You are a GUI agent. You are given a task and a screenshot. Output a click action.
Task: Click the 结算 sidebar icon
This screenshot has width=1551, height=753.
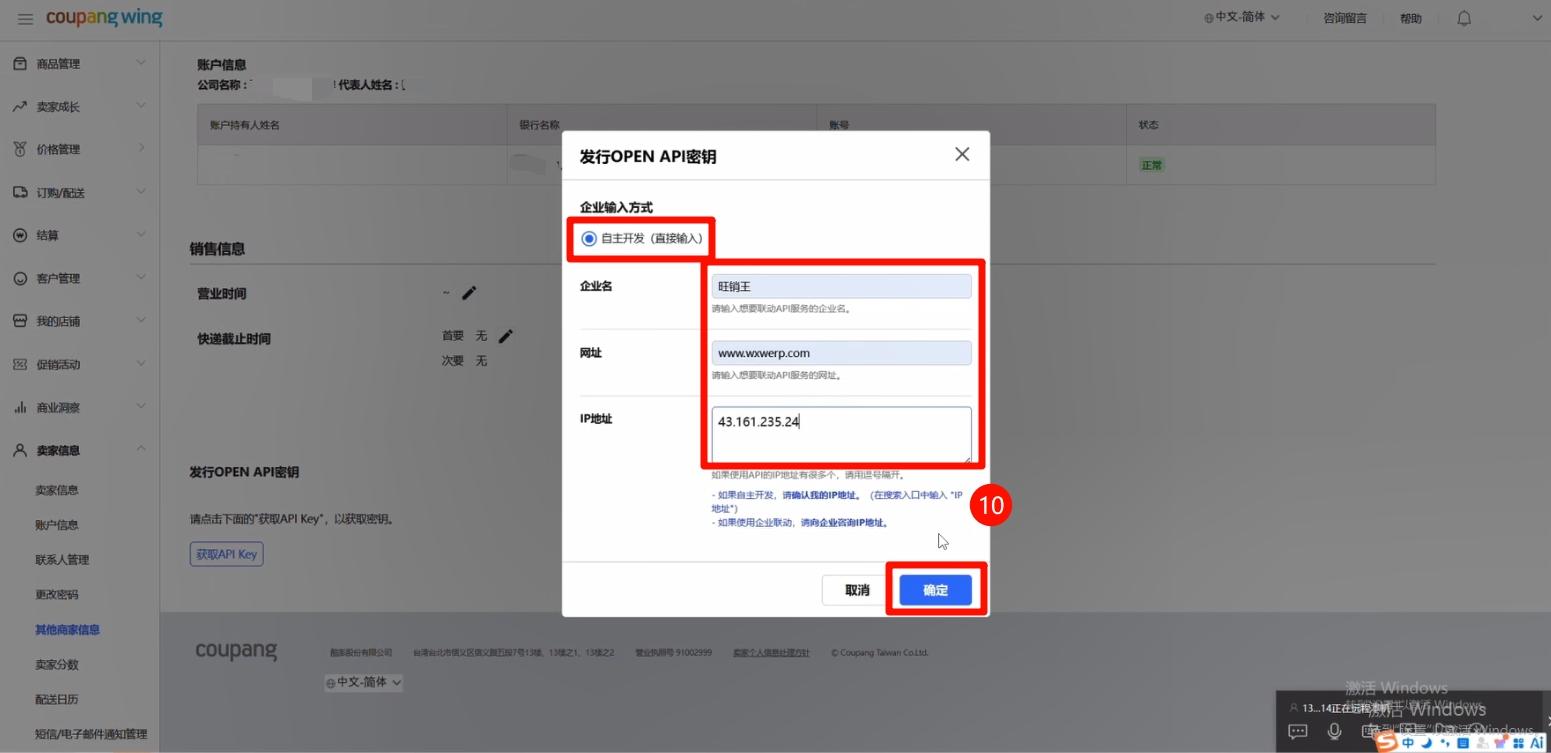[19, 235]
